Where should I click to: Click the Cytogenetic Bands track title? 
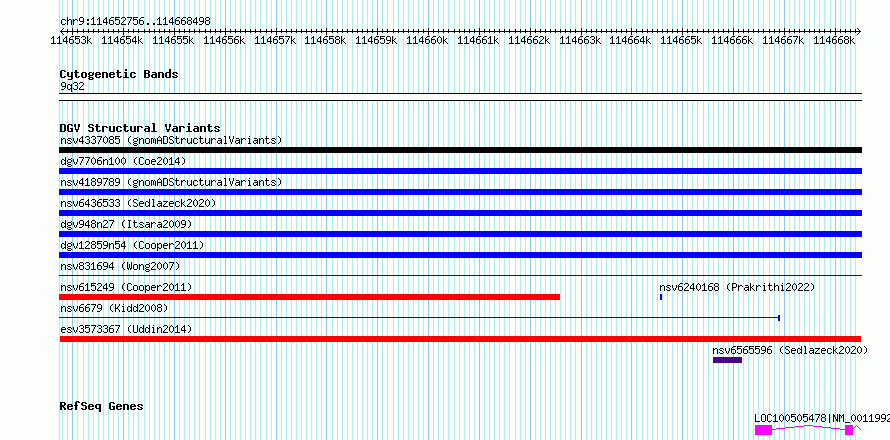(x=119, y=74)
